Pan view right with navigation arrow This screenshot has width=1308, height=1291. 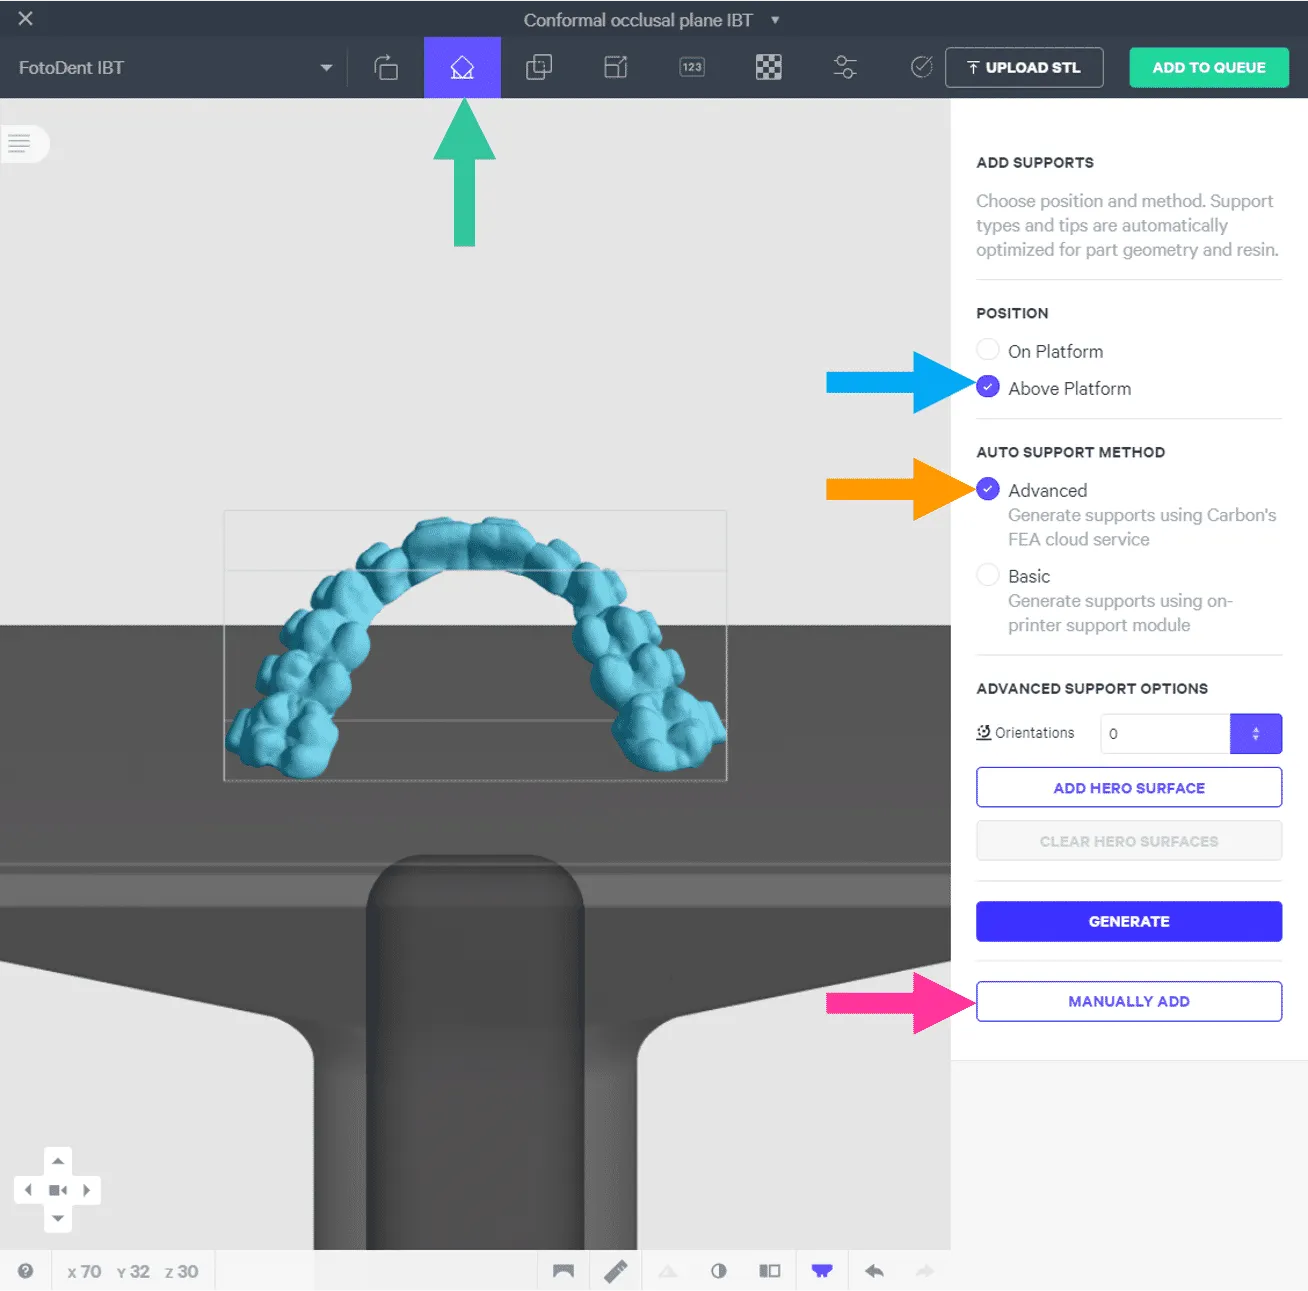87,1190
